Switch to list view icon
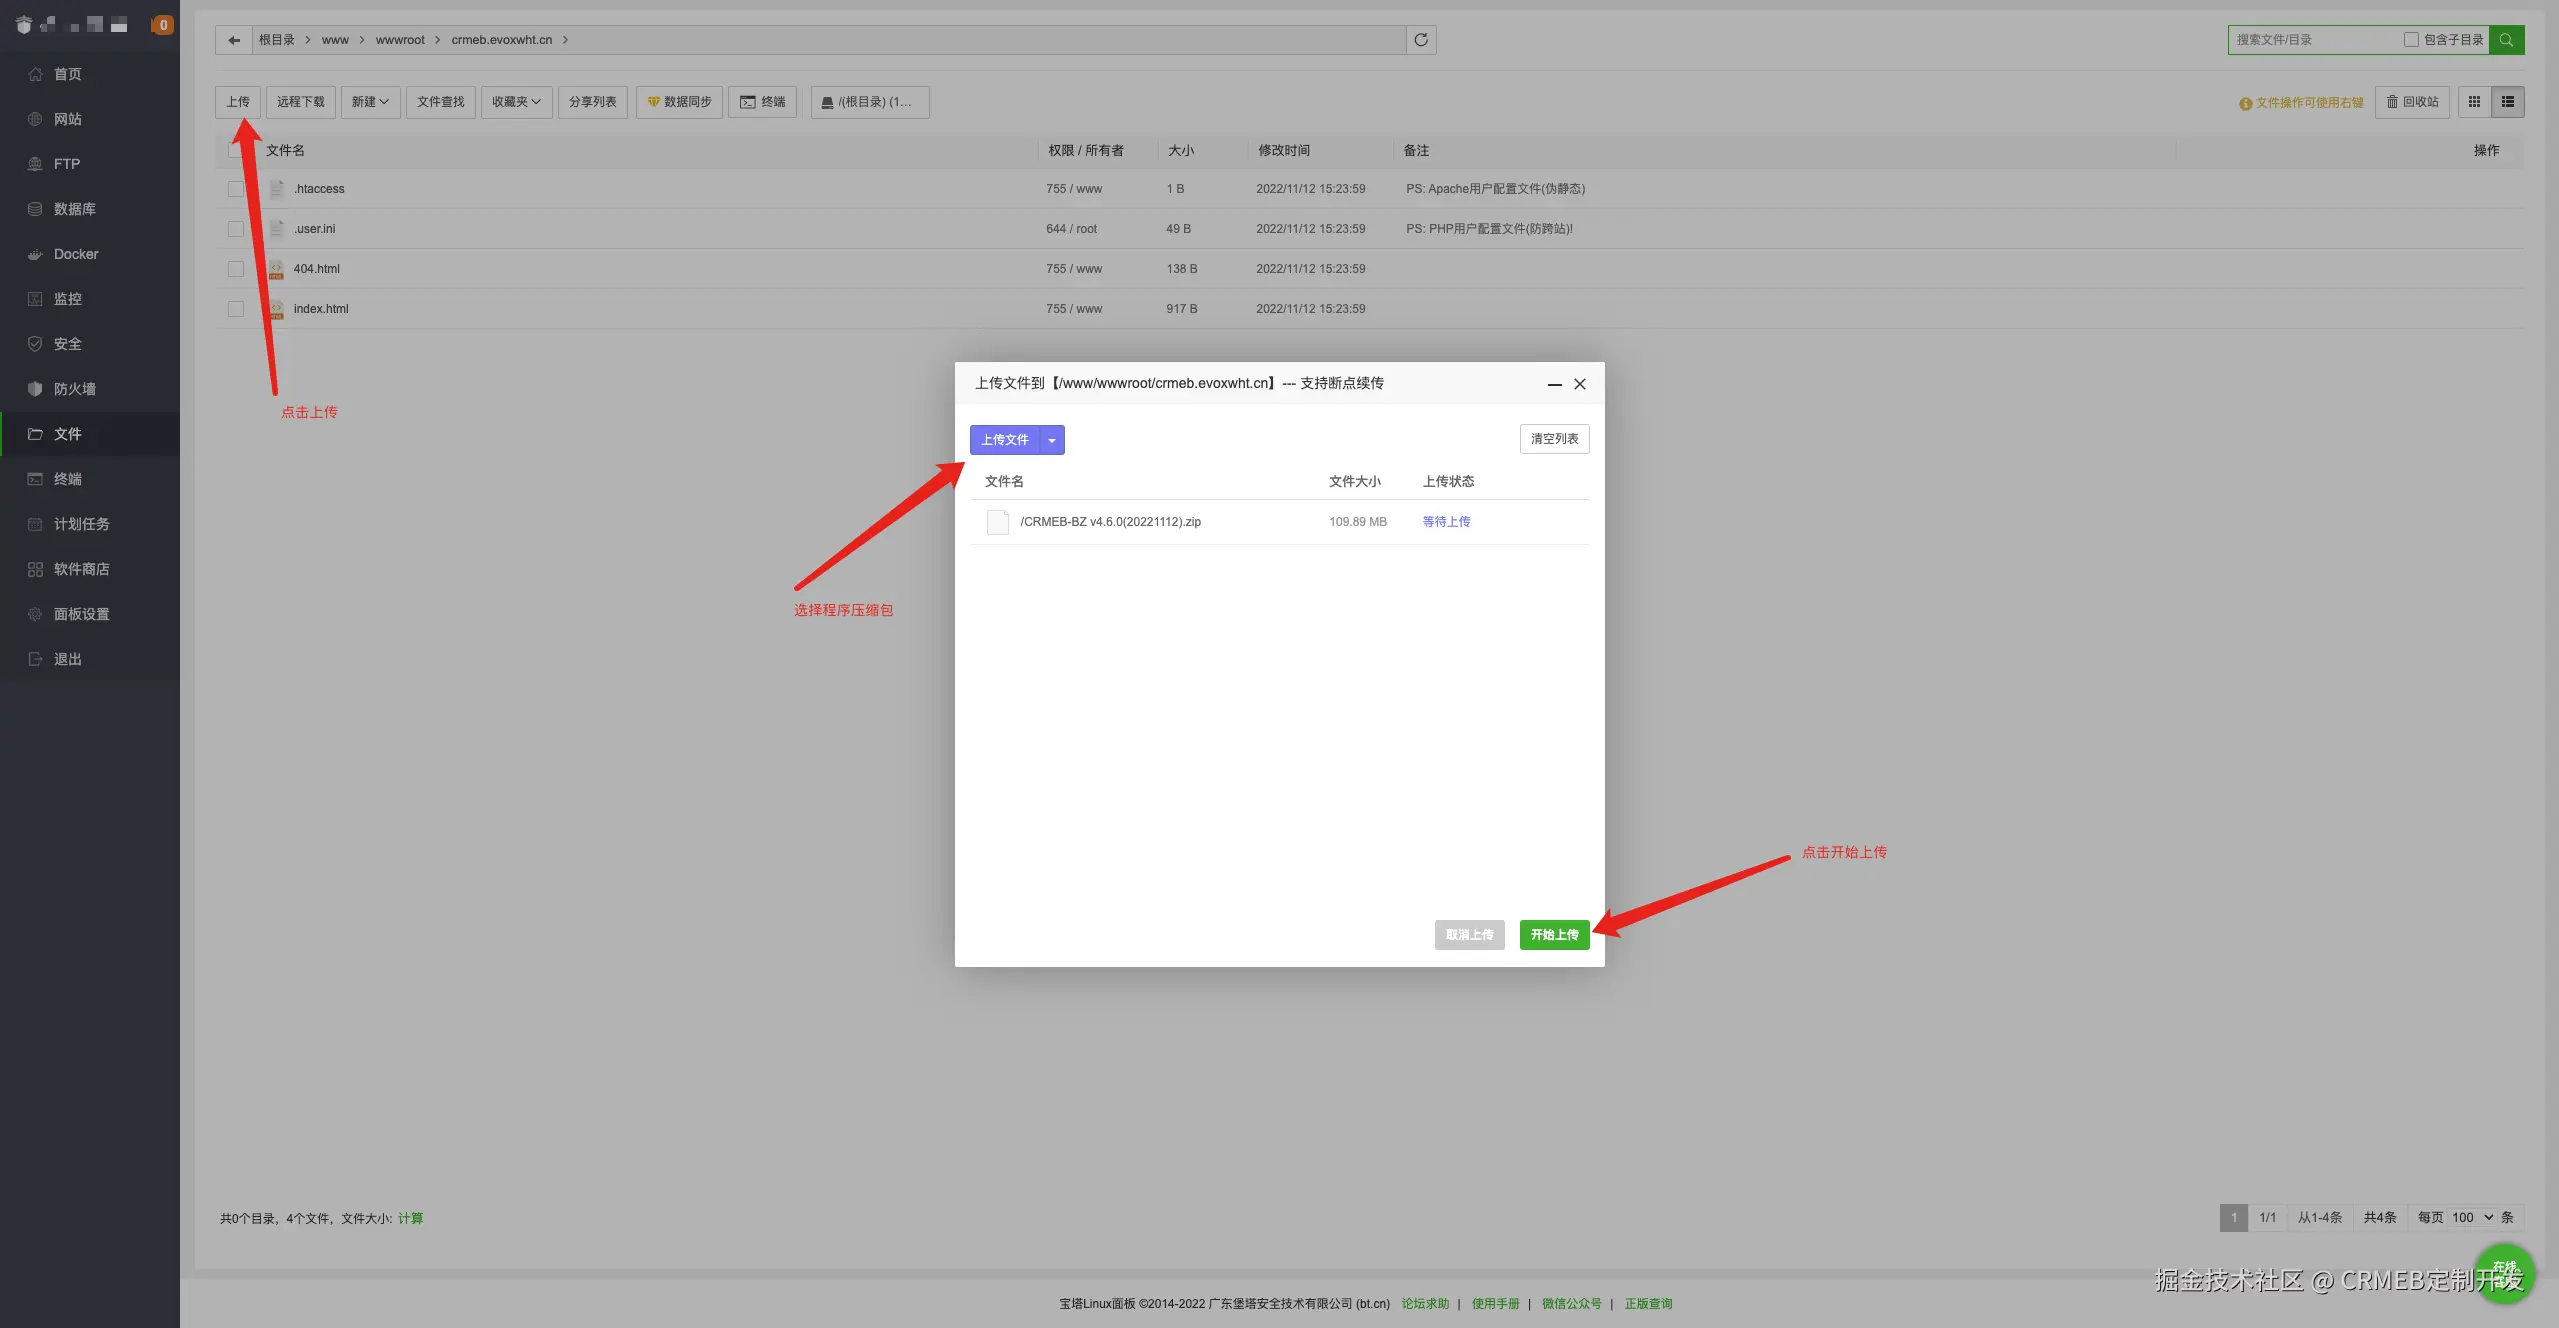Screen dimensions: 2559x1328 2507,102
